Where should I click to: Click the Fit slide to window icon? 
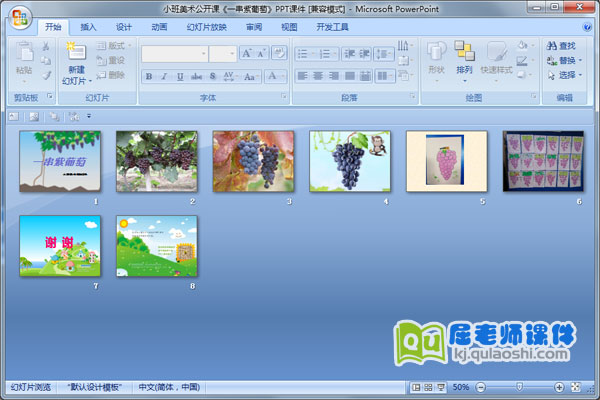click(576, 387)
